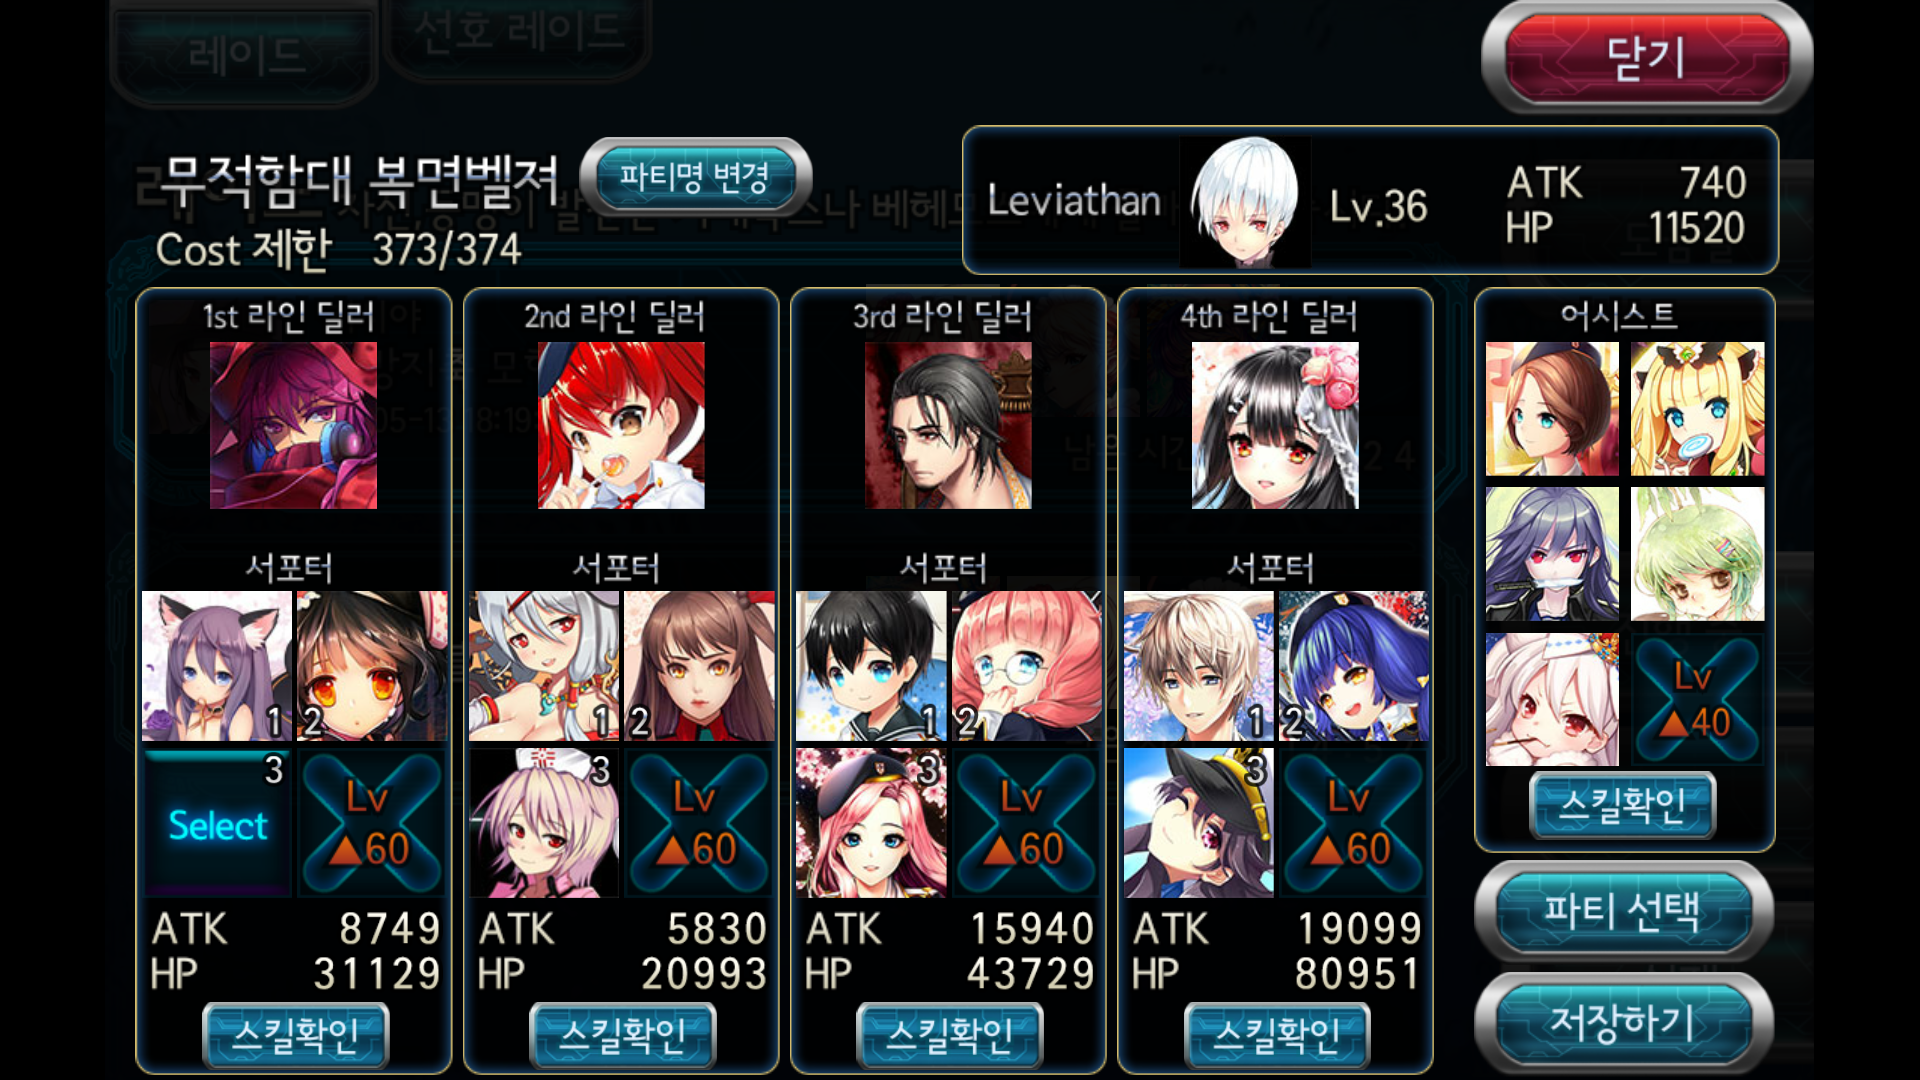Choose the 3rd line dealer dark-haired man

click(x=948, y=425)
